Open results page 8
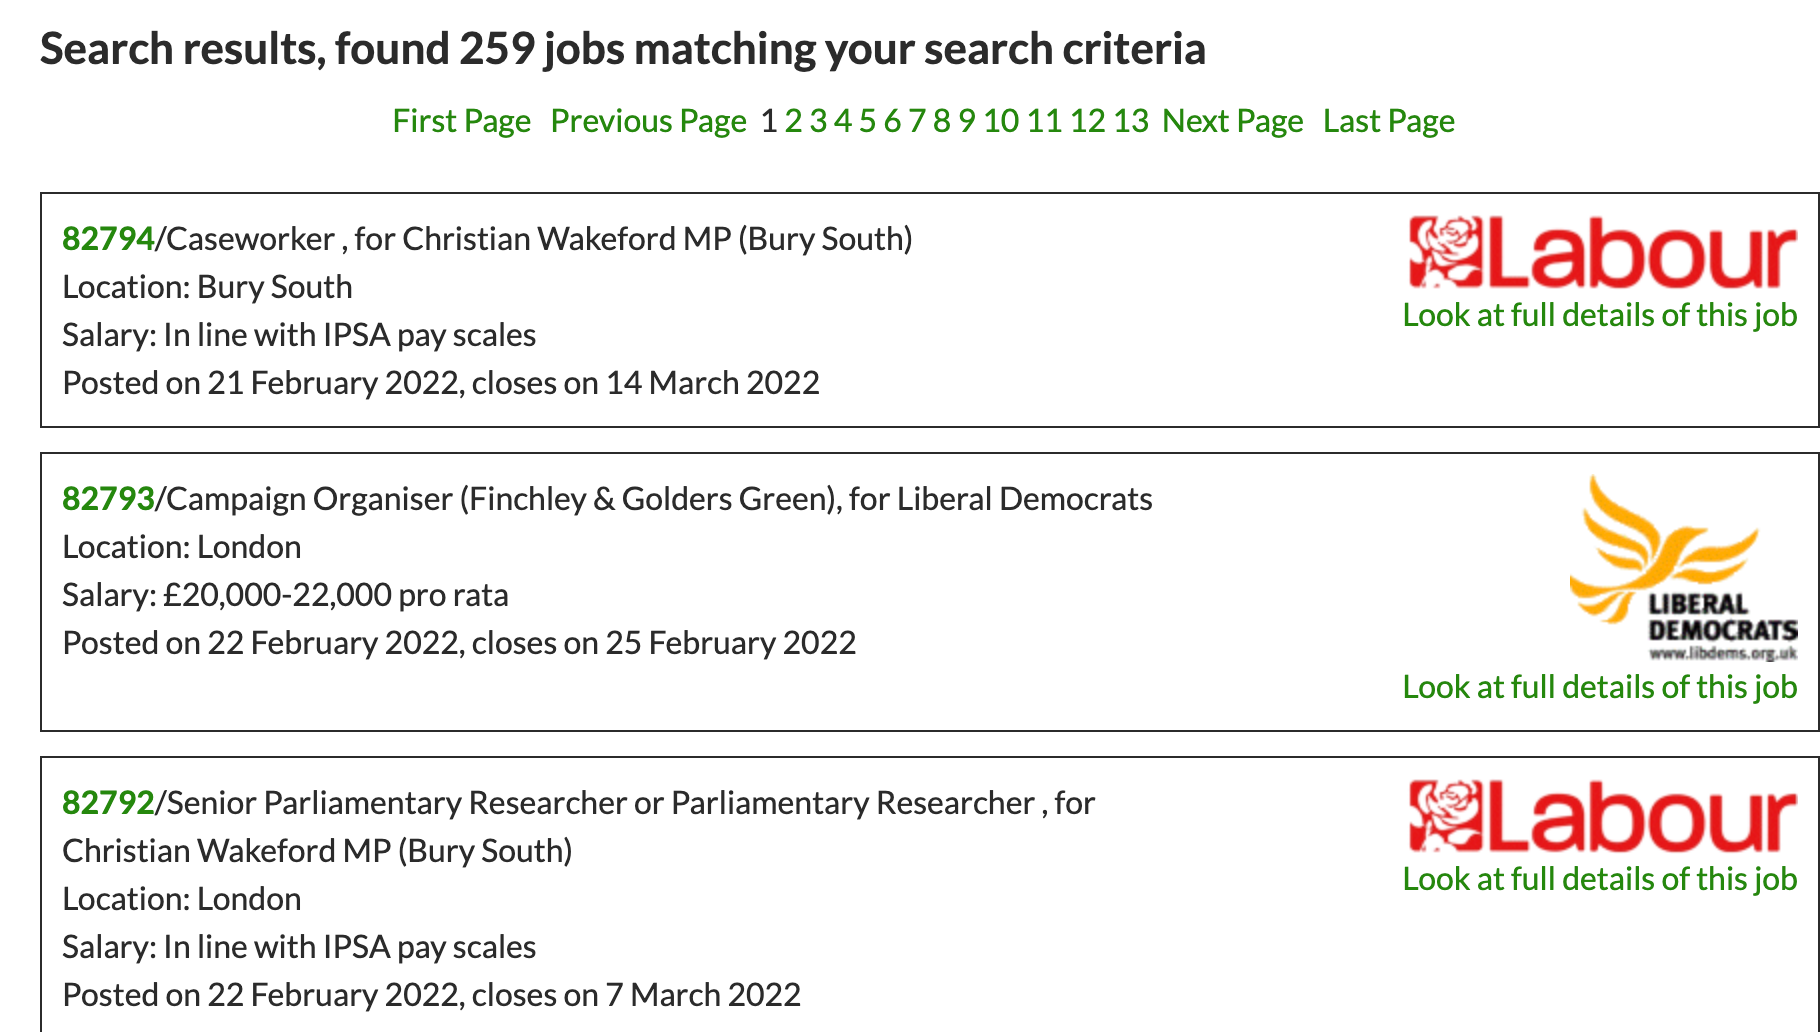Image resolution: width=1820 pixels, height=1032 pixels. [941, 121]
